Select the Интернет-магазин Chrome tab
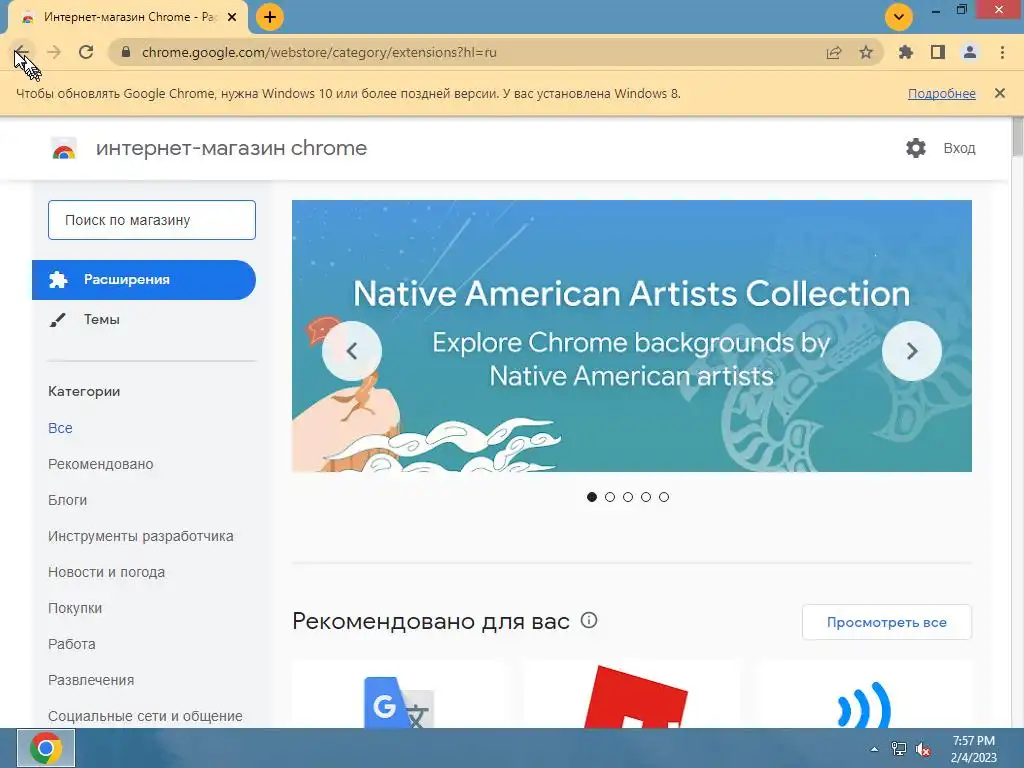 click(128, 18)
